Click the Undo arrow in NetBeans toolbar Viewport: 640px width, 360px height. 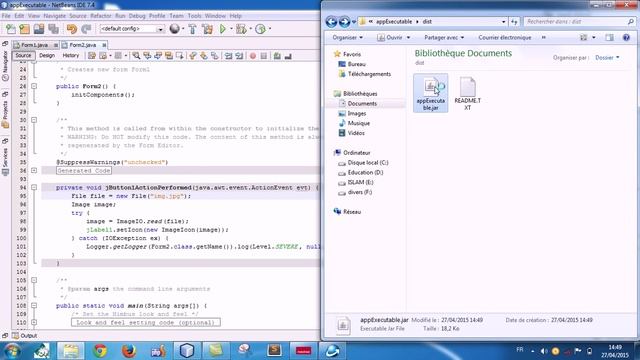72,29
